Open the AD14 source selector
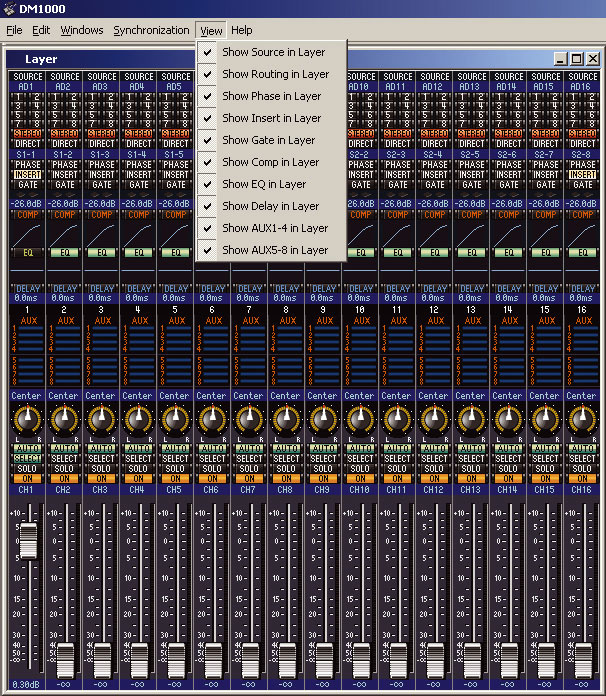 point(508,87)
